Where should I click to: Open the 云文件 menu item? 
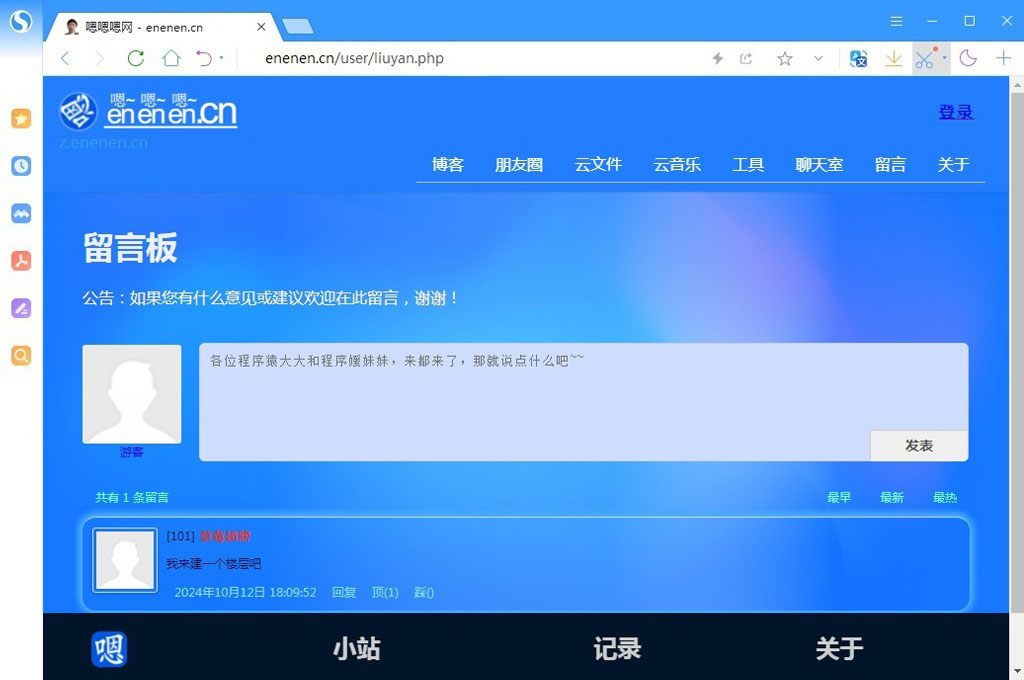tap(598, 165)
